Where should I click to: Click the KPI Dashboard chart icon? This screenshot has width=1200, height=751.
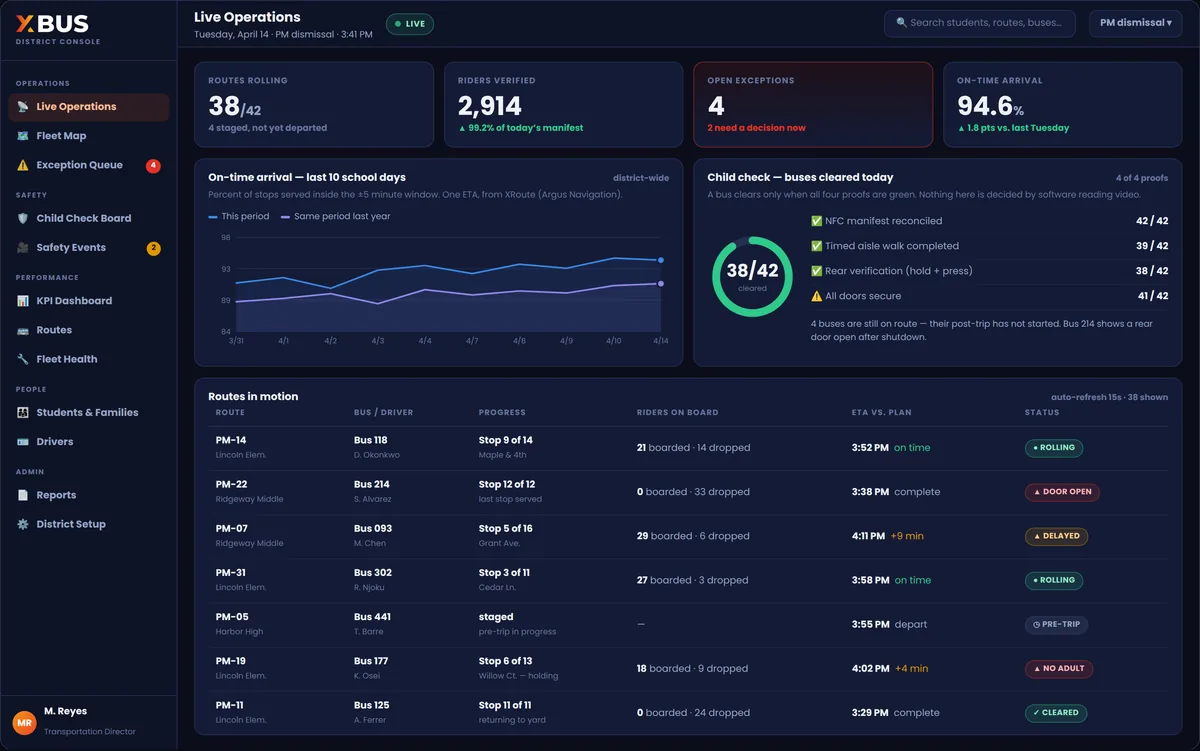coord(23,301)
